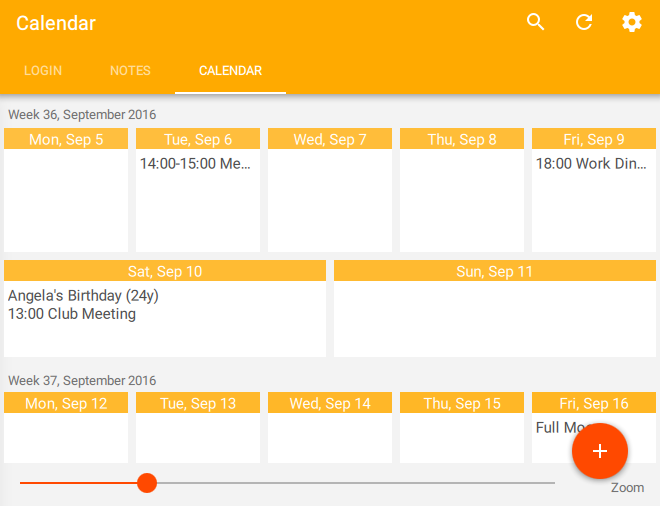Open the 13:00 Club Meeting event
The image size is (660, 506).
click(x=72, y=314)
